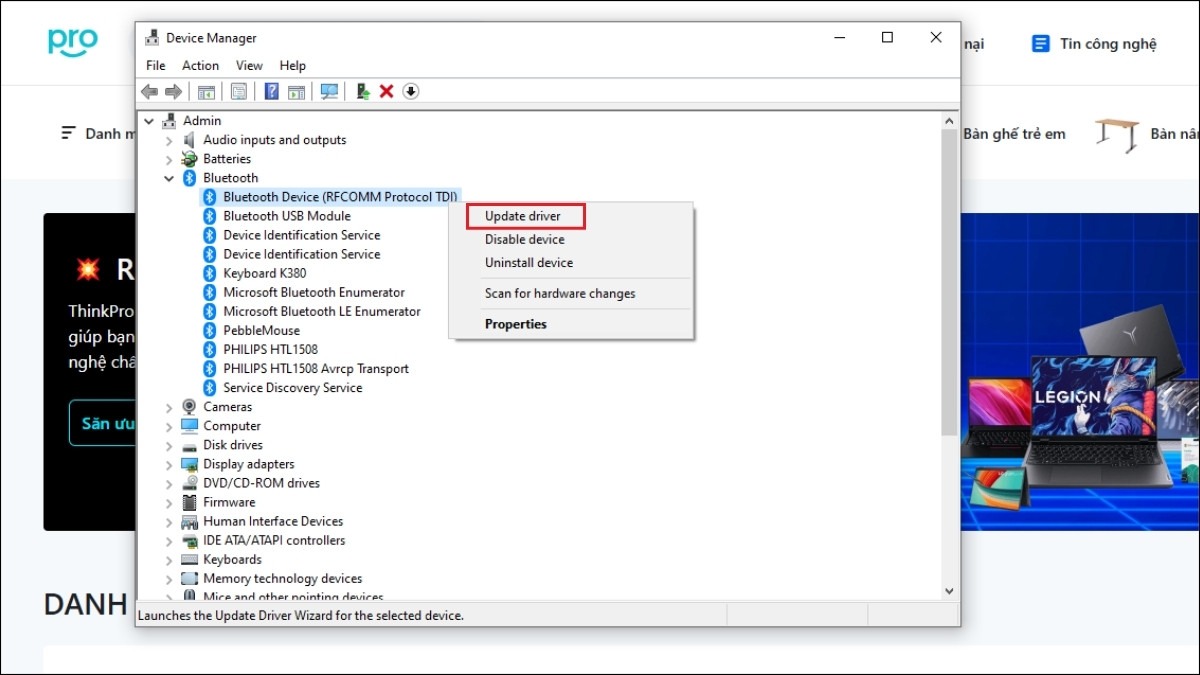Image resolution: width=1200 pixels, height=675 pixels.
Task: Select the PHILIPS HTL1508 device entry
Action: [271, 349]
